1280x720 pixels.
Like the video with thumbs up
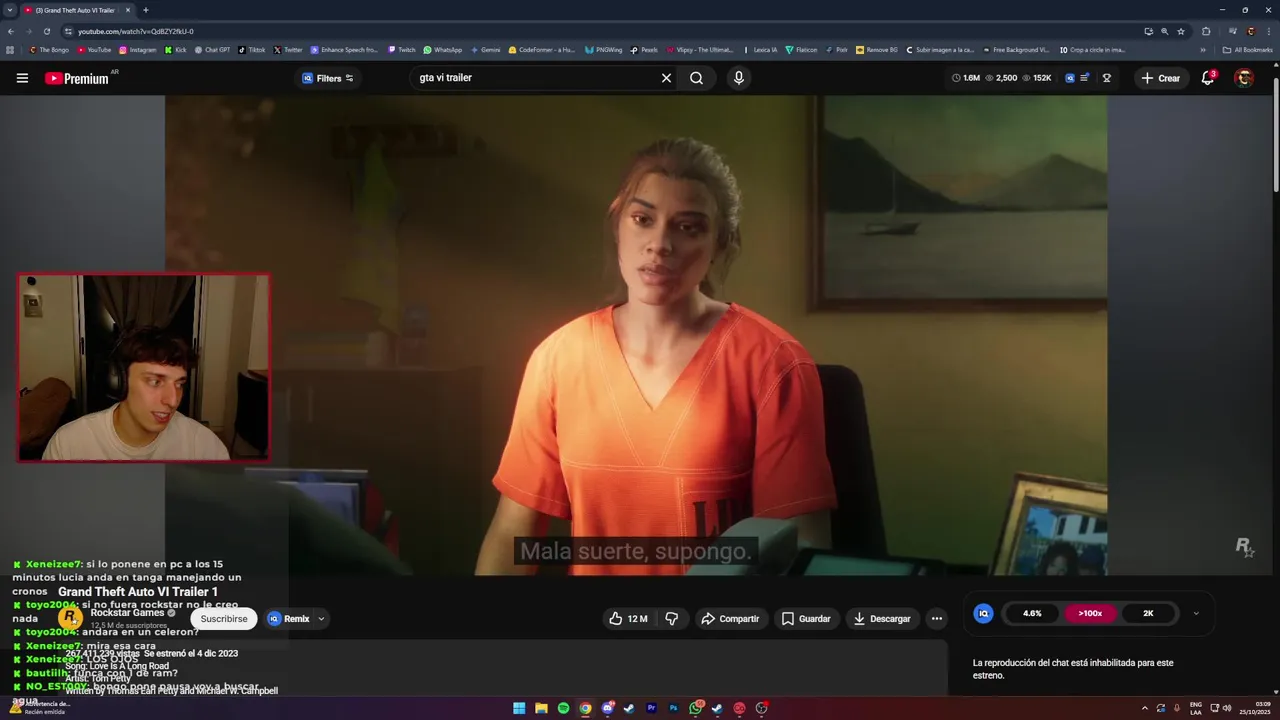(628, 619)
